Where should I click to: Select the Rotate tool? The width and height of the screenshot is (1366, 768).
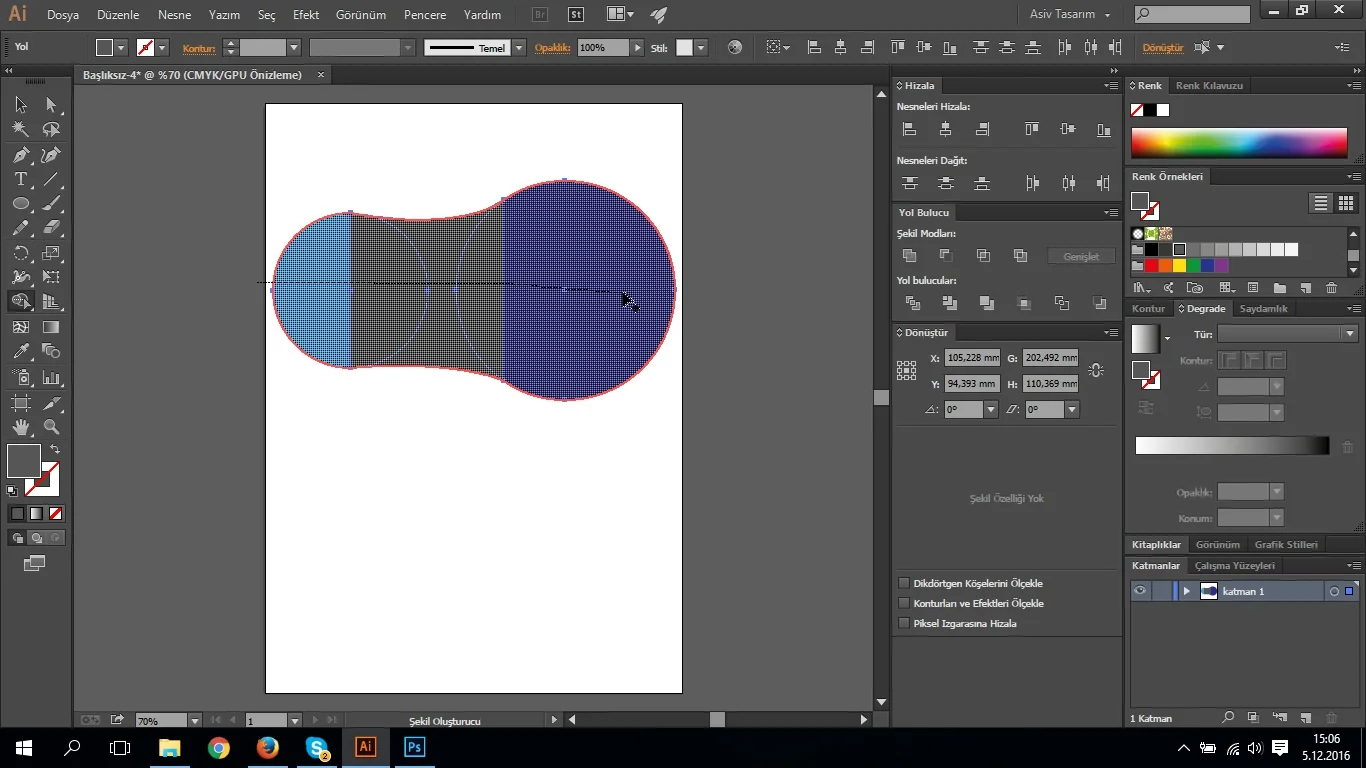coord(21,253)
